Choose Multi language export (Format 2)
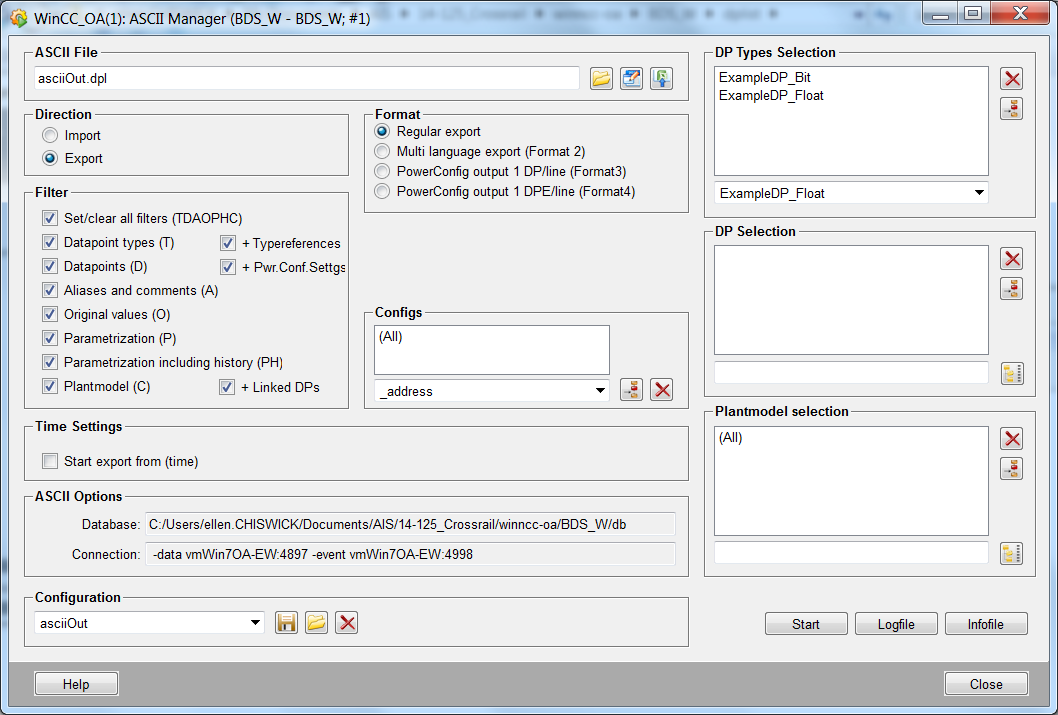1058x715 pixels. [381, 152]
